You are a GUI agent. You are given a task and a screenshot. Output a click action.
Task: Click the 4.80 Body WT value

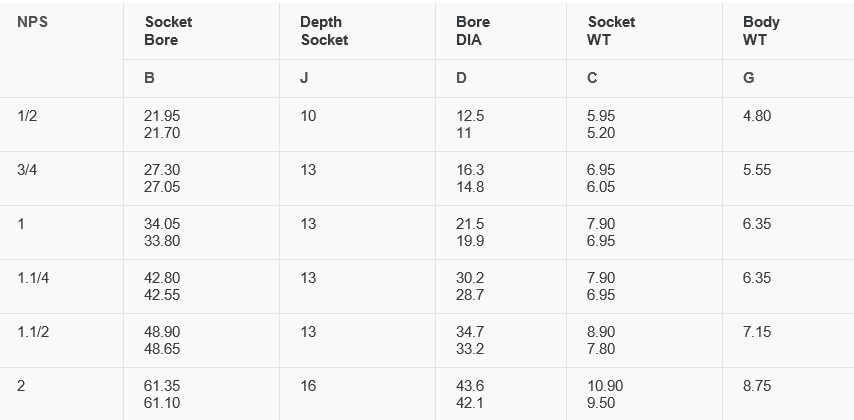pyautogui.click(x=757, y=116)
